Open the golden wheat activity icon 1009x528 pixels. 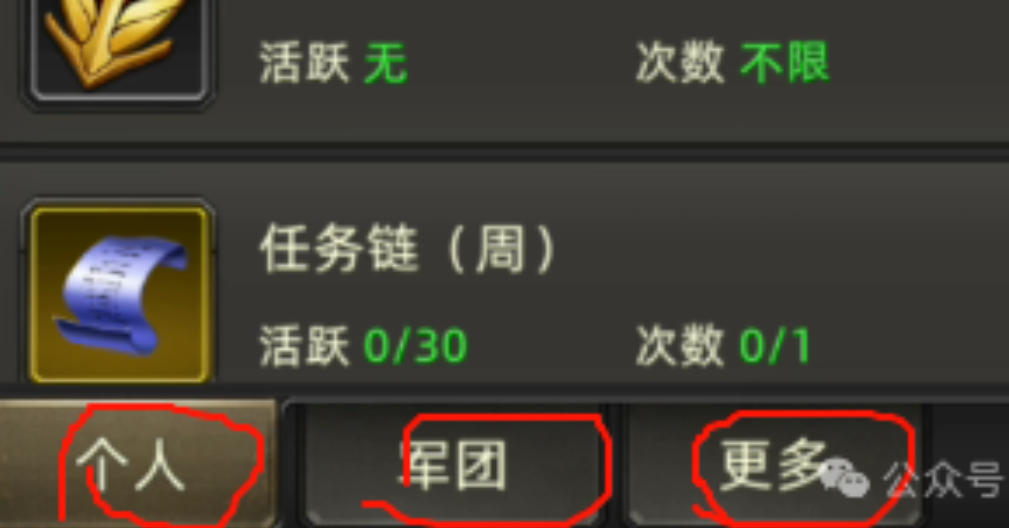(x=120, y=50)
